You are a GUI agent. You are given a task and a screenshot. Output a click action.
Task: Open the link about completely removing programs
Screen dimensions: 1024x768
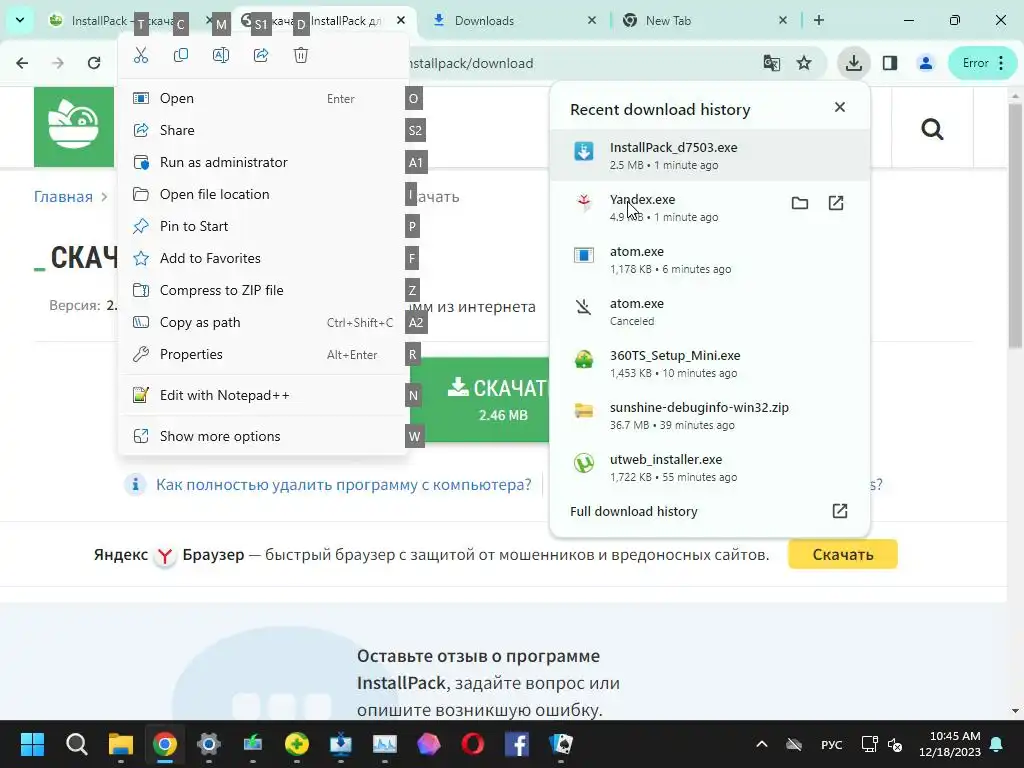point(344,485)
